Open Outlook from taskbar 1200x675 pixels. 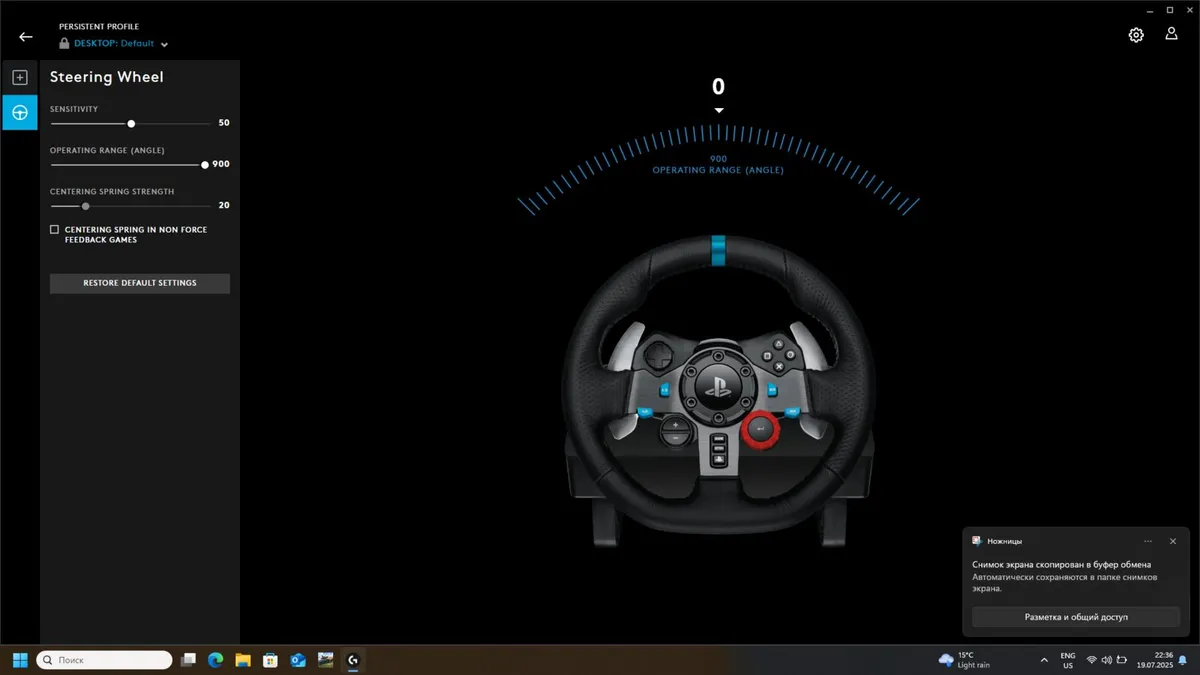point(297,660)
